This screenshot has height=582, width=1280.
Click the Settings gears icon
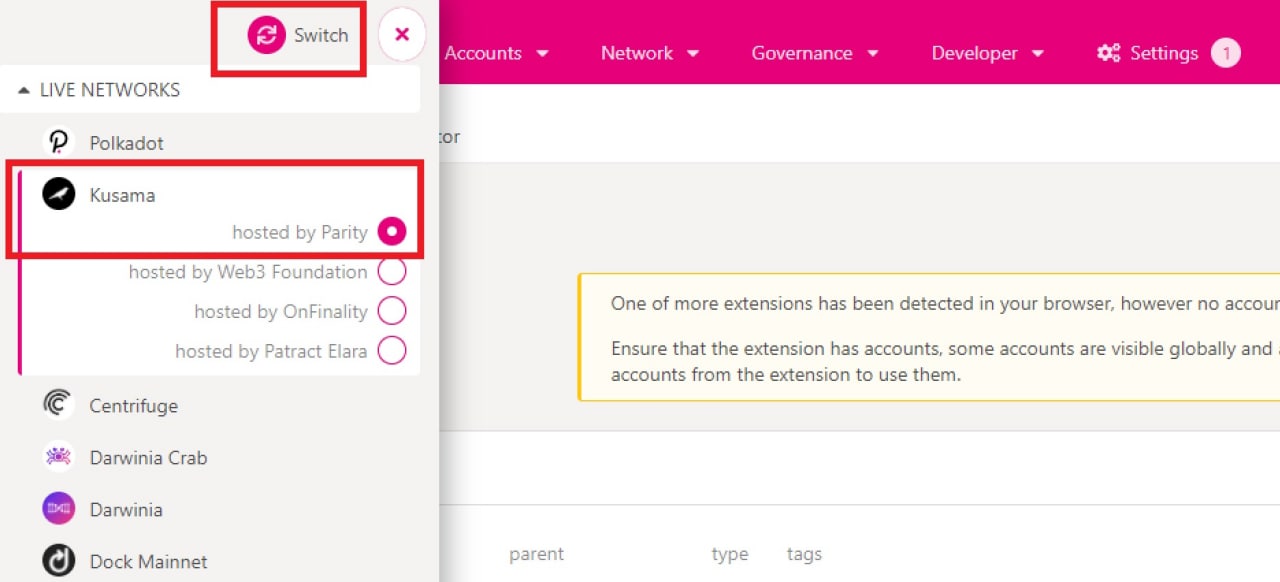pos(1109,53)
